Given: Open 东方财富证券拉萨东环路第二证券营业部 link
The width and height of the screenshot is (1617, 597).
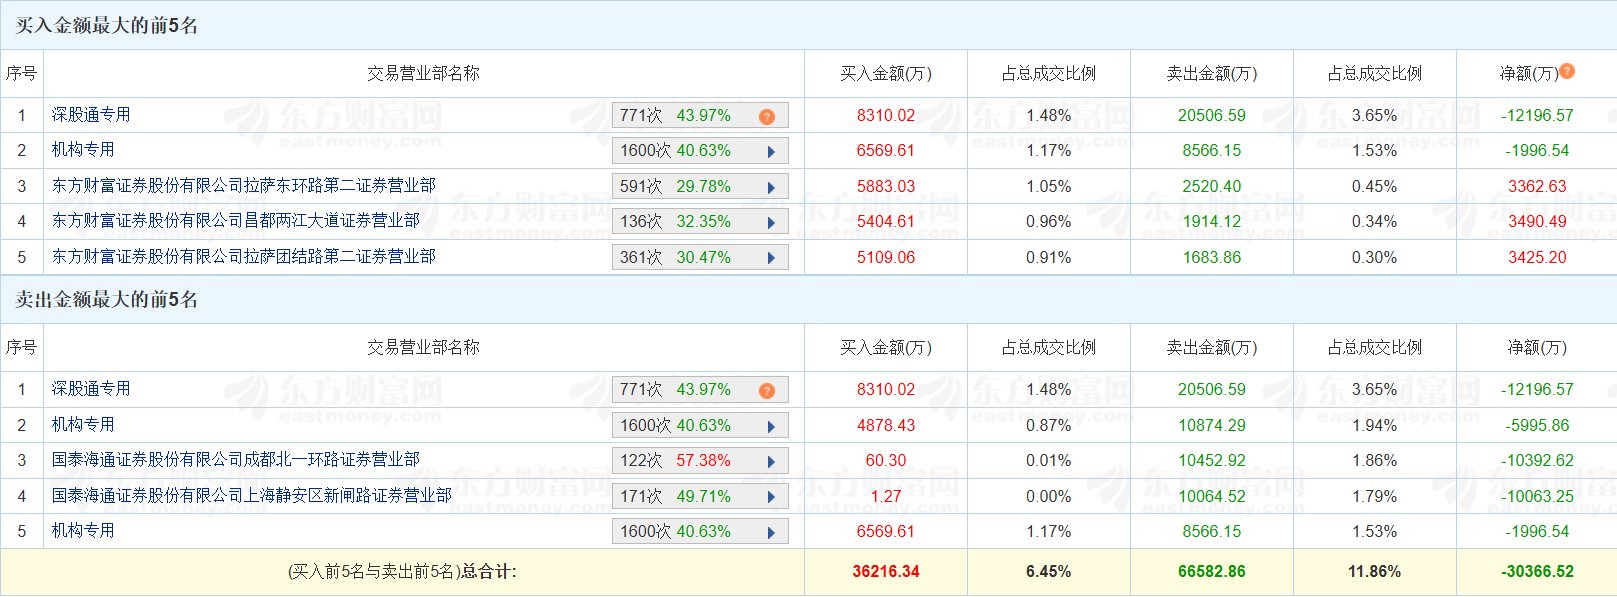Looking at the screenshot, I should [x=243, y=186].
